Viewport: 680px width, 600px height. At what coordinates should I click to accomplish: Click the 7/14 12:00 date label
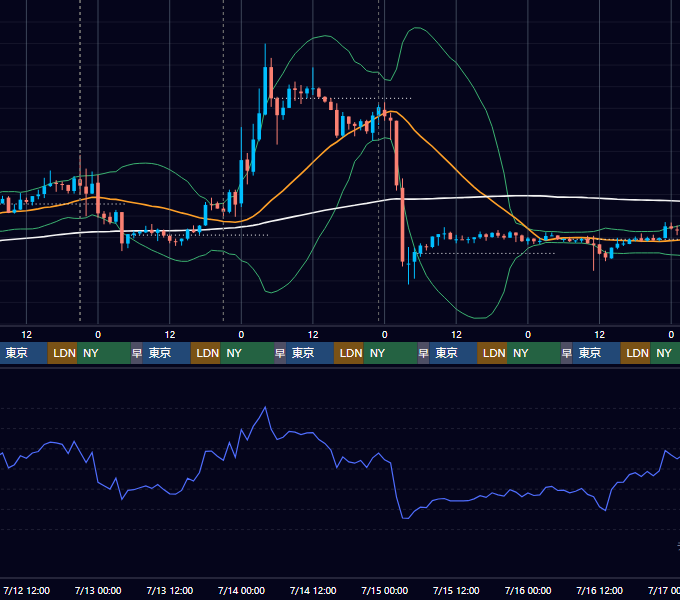click(313, 590)
